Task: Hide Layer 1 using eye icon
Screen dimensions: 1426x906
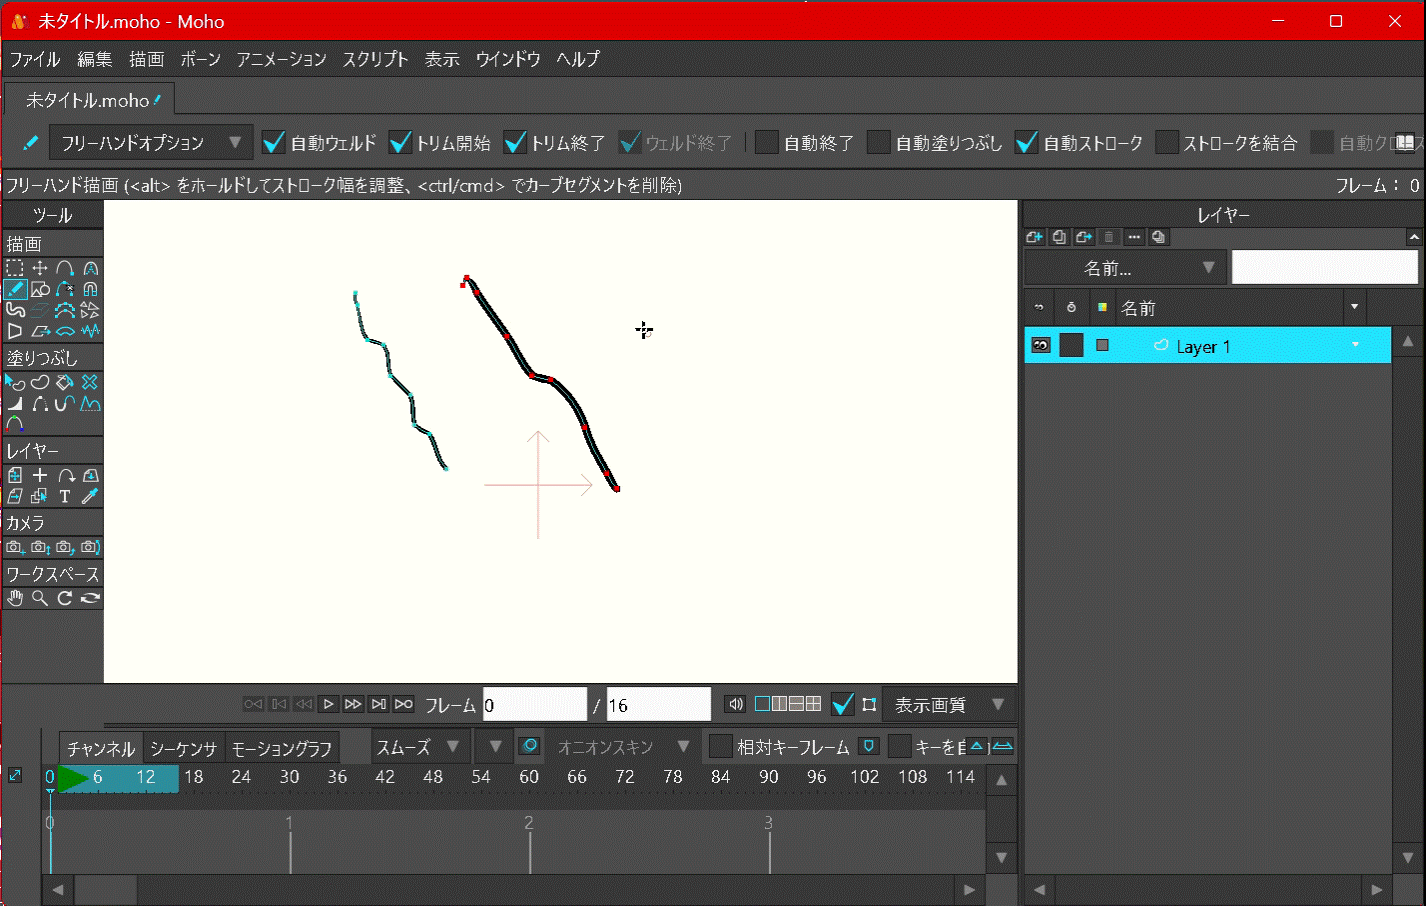Action: tap(1041, 345)
